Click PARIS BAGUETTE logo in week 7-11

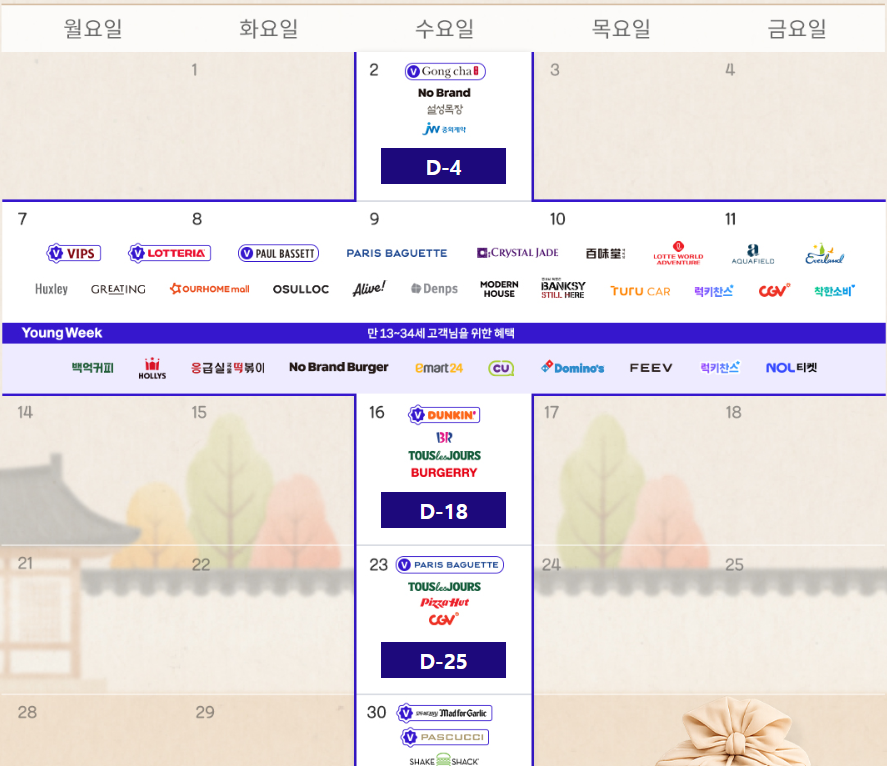point(397,253)
